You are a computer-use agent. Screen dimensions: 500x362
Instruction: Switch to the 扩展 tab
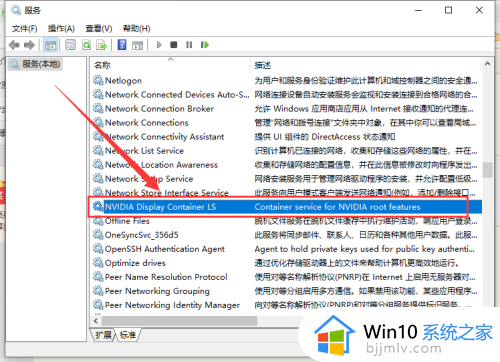point(103,335)
